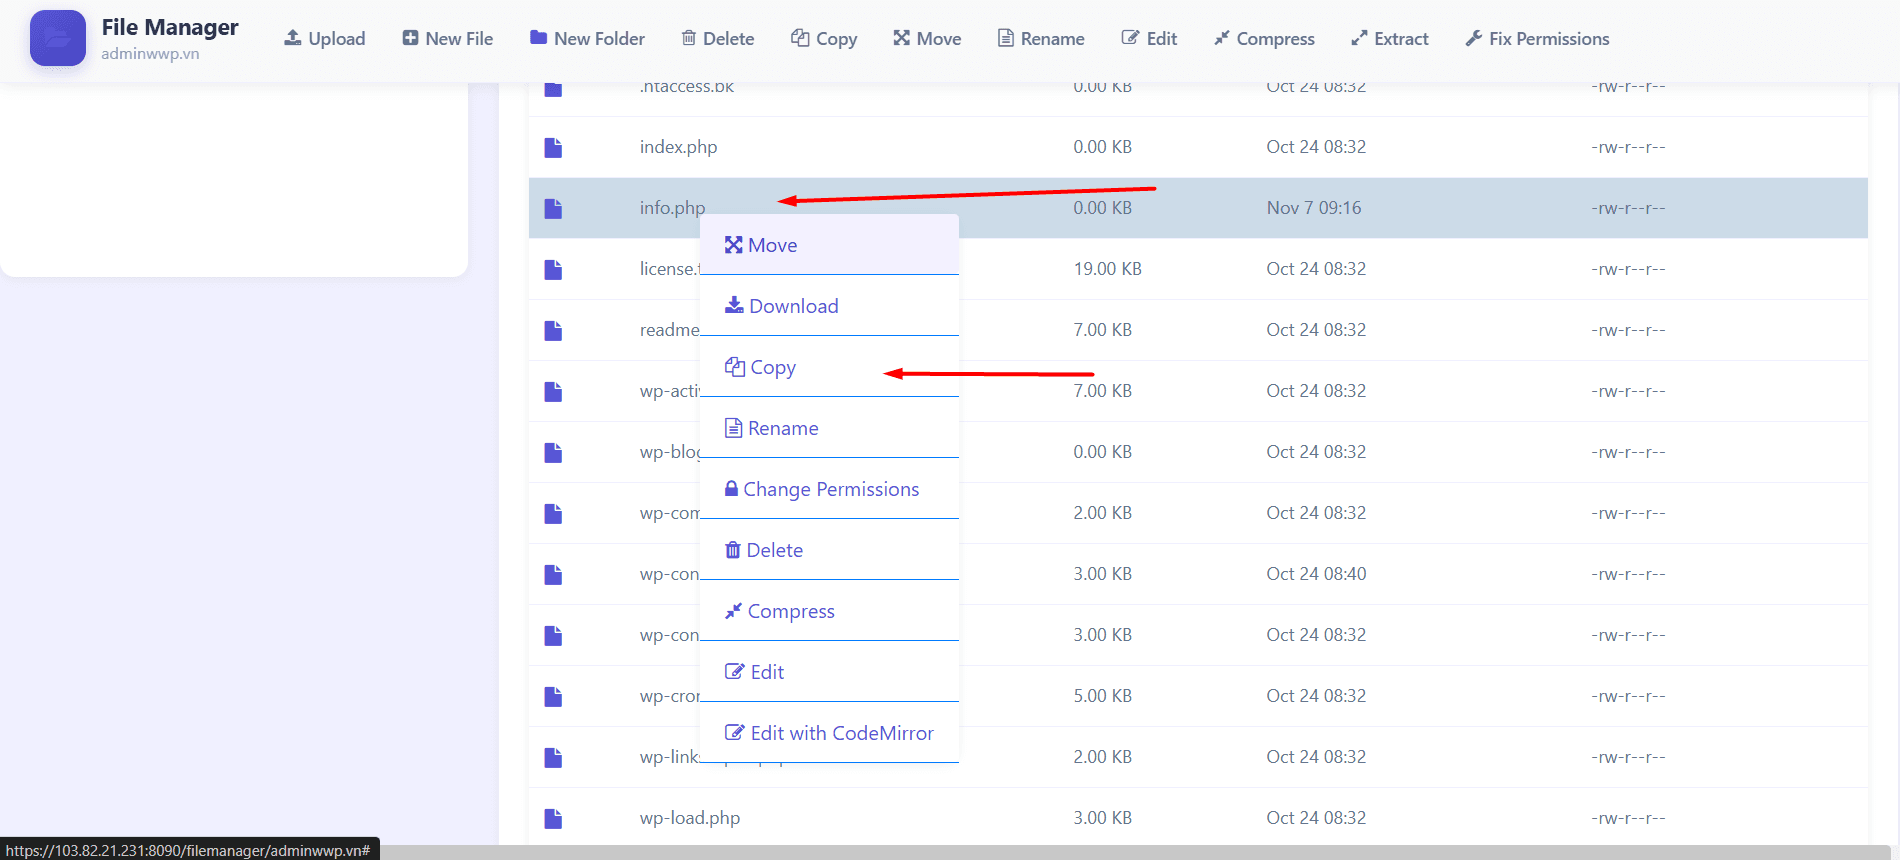The height and width of the screenshot is (860, 1900).
Task: Open Change Permissions from context menu
Action: point(822,489)
